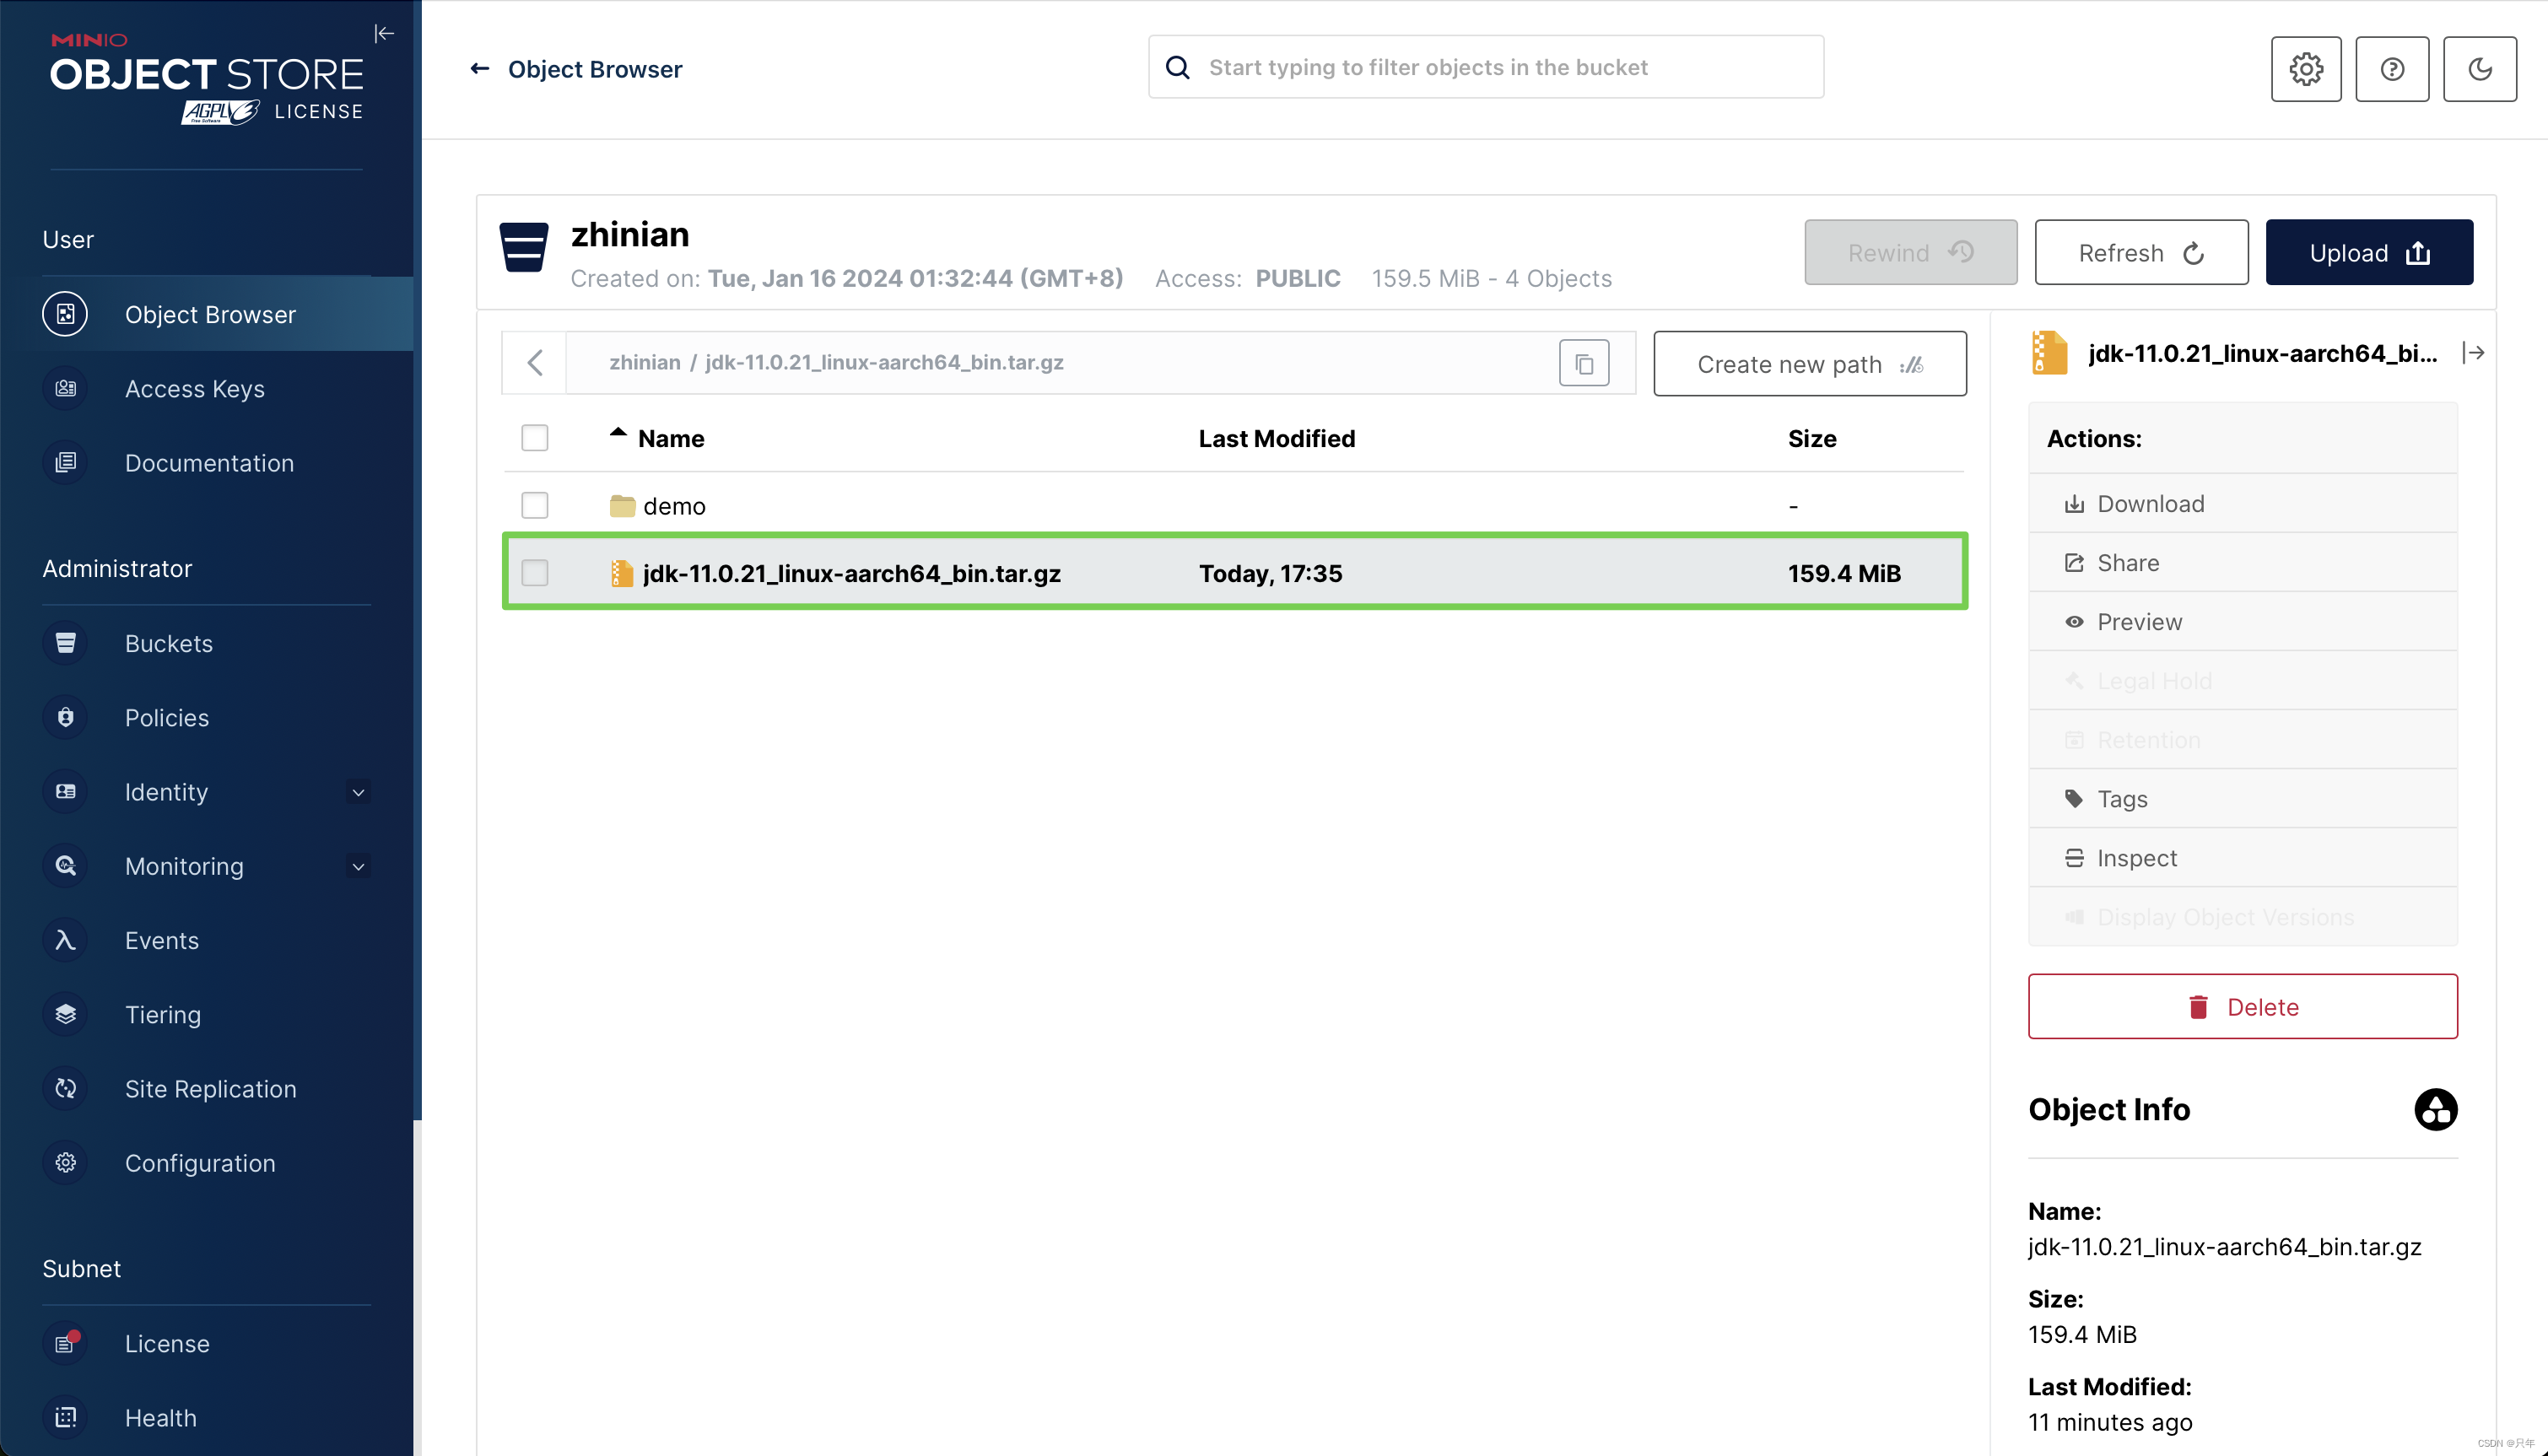Click the Object Info metadata icon

(x=2435, y=1109)
